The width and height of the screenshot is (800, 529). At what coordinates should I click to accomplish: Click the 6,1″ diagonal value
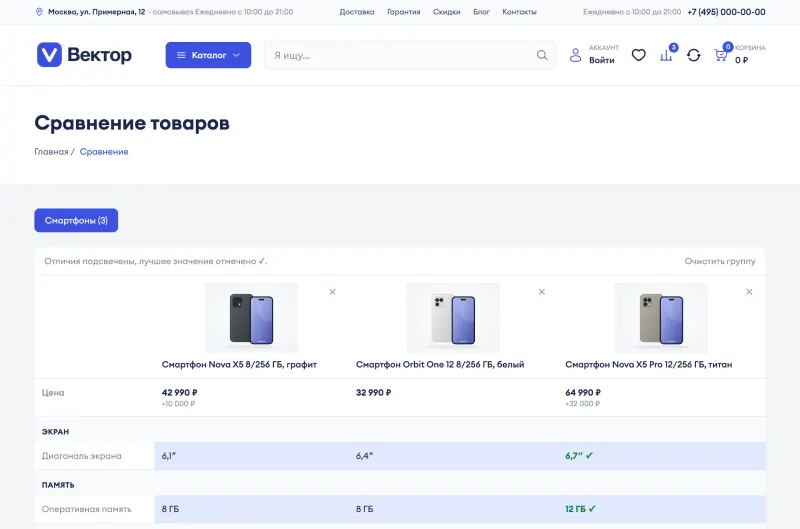(168, 456)
